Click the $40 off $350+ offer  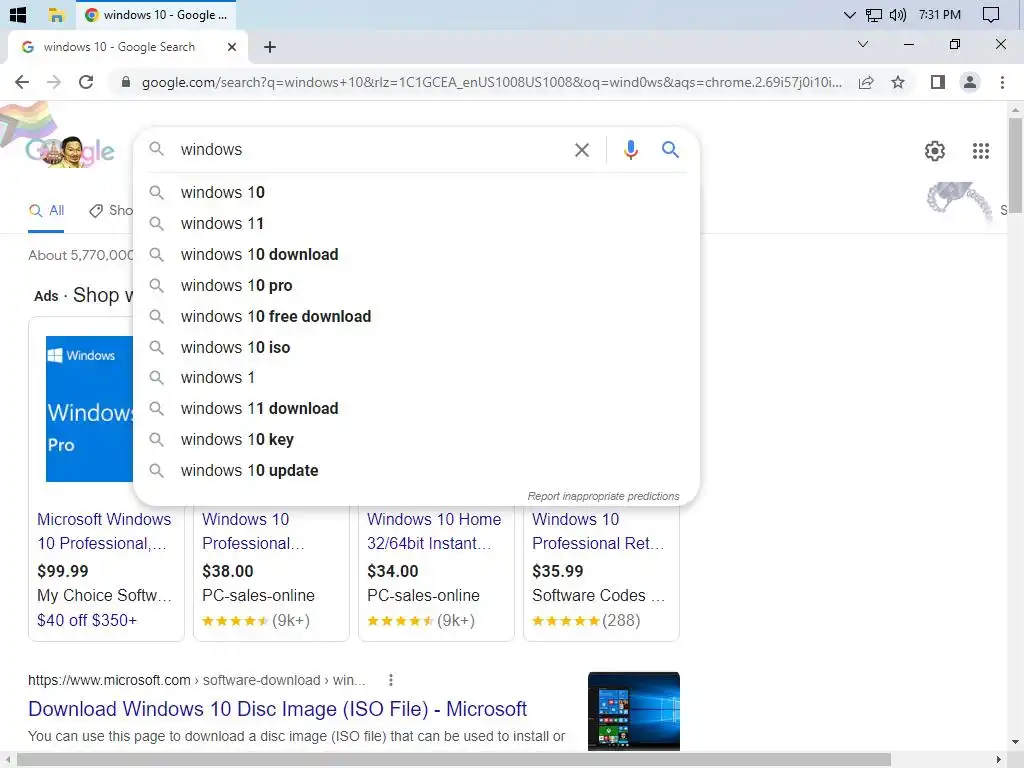coord(87,620)
